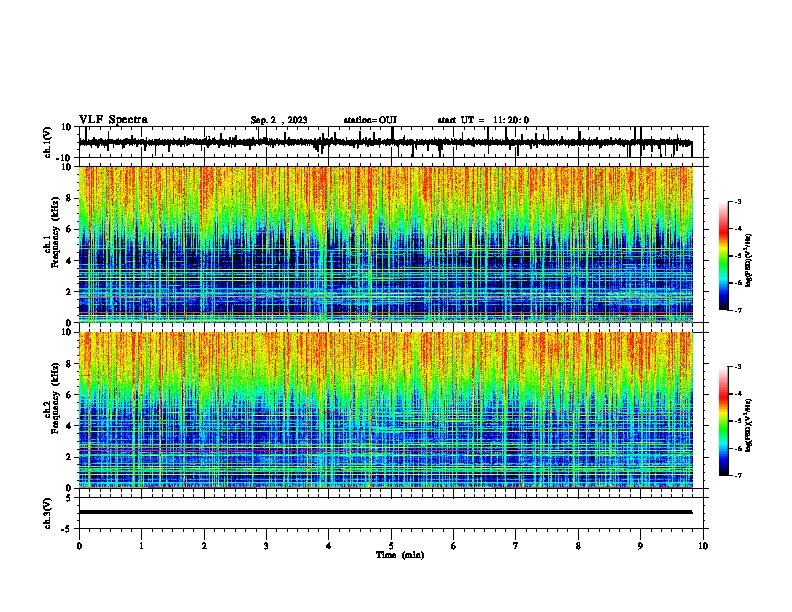Click the 'ch.3(V)' axis label
Screen dimensions: 792x612
48,513
